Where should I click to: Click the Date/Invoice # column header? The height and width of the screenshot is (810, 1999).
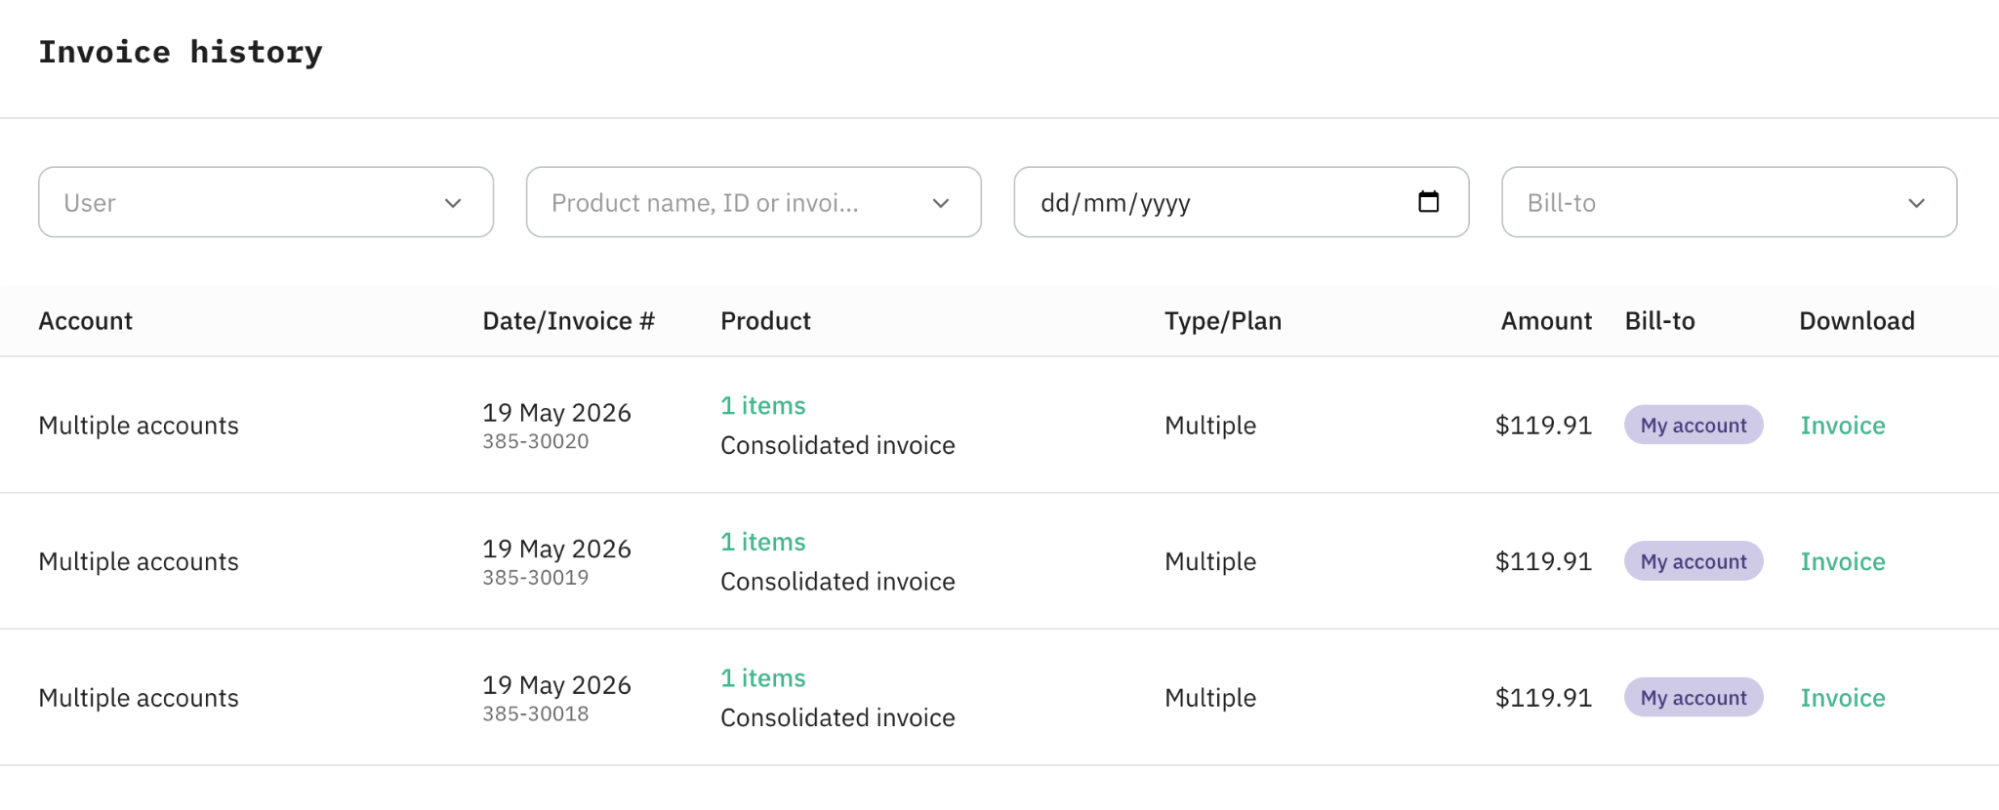[x=568, y=321]
